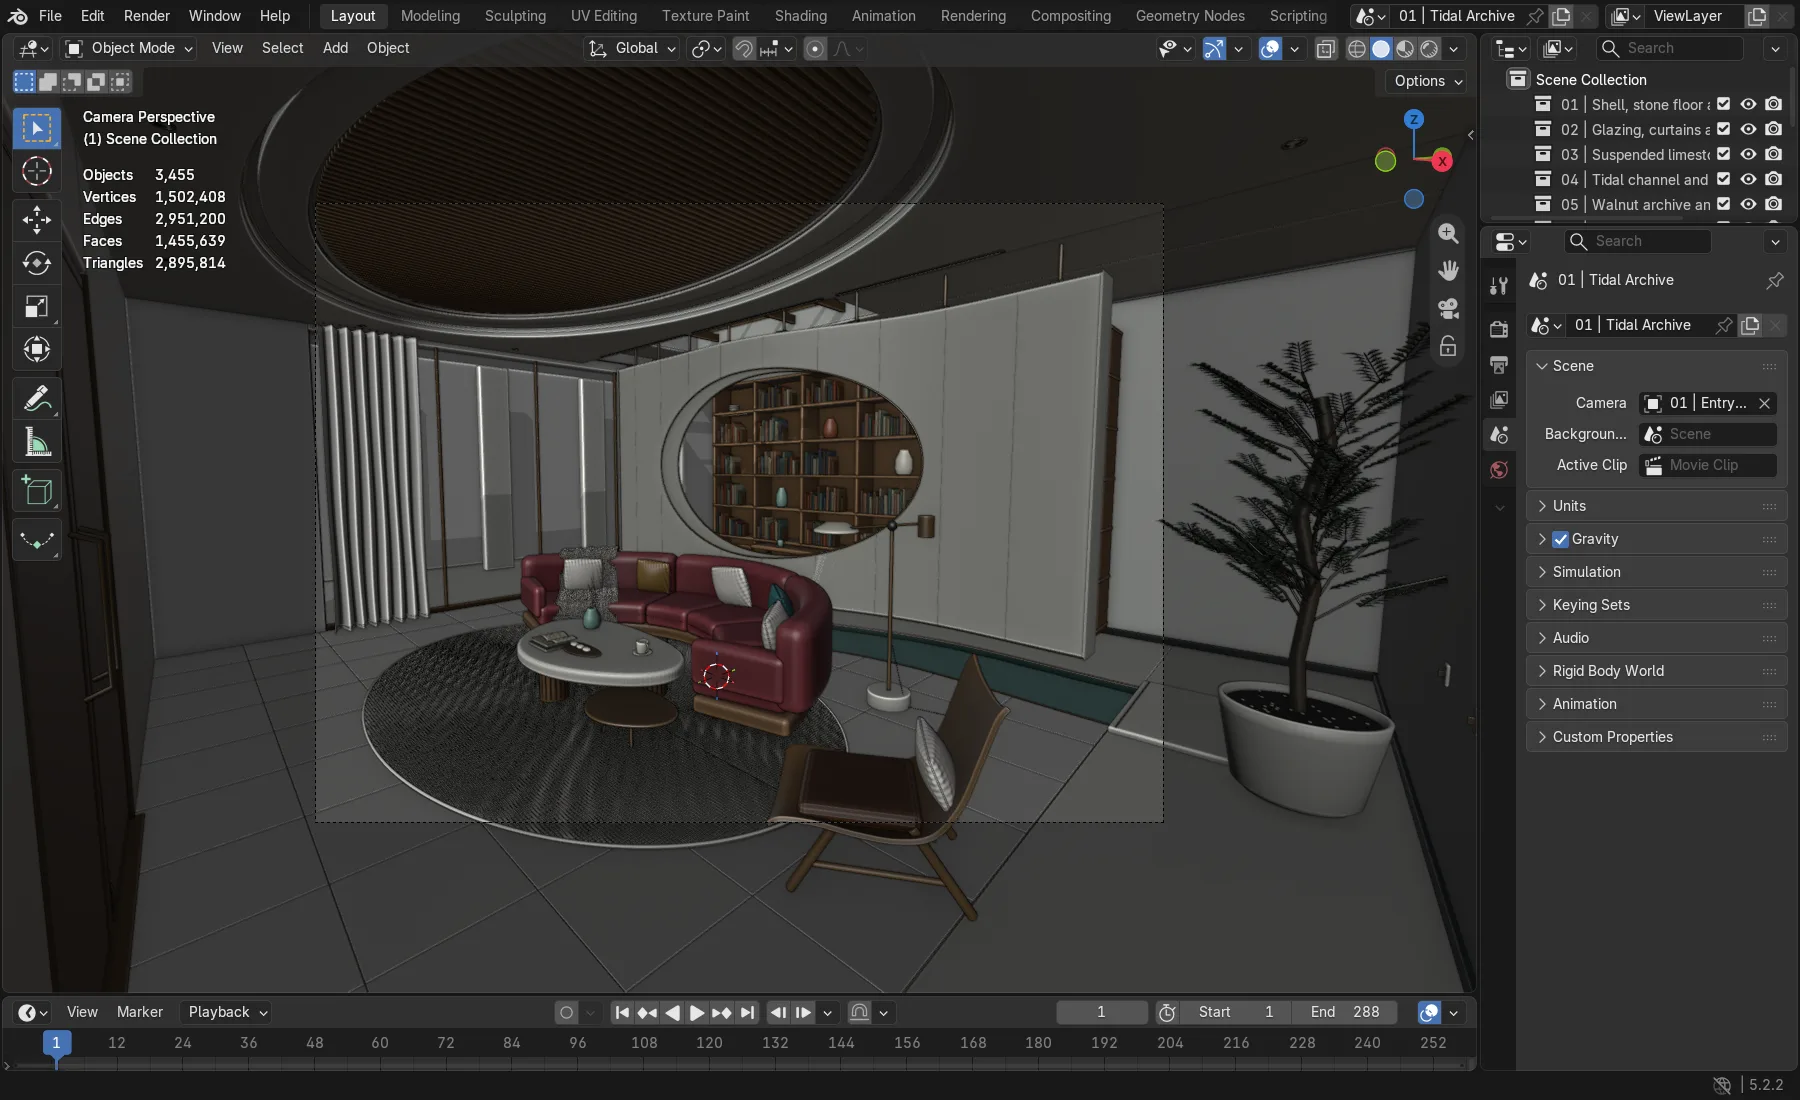The image size is (1800, 1100).
Task: Switch to wireframe viewport shading
Action: click(x=1357, y=48)
